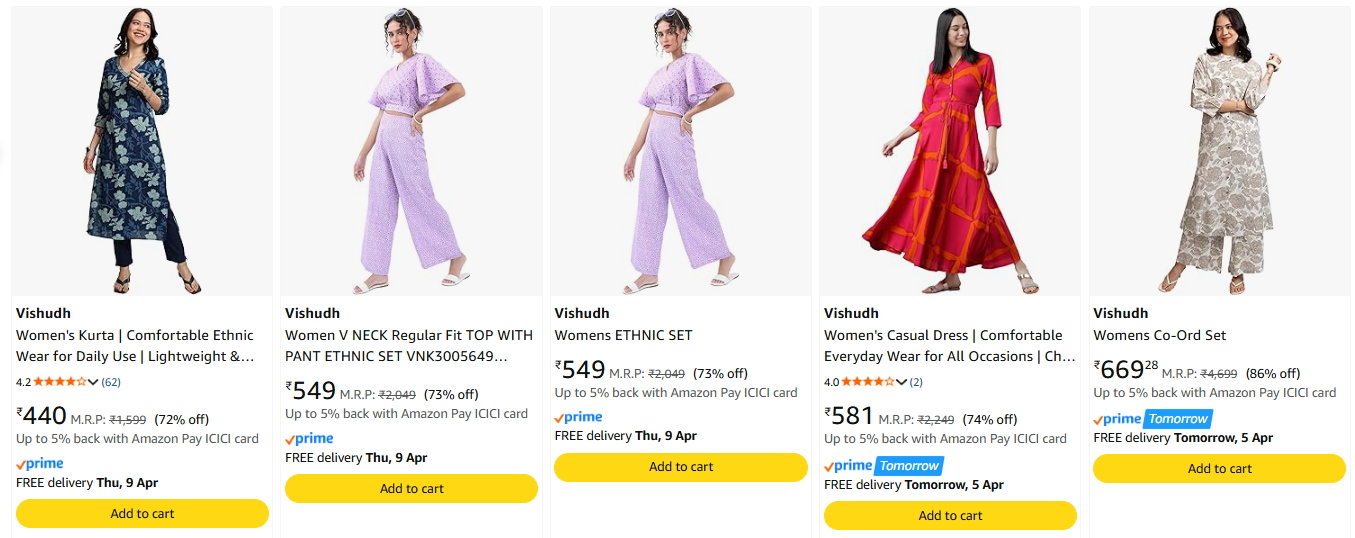This screenshot has width=1355, height=538.
Task: Open Women V NECK Regular Fit TOP title
Action: [x=409, y=346]
